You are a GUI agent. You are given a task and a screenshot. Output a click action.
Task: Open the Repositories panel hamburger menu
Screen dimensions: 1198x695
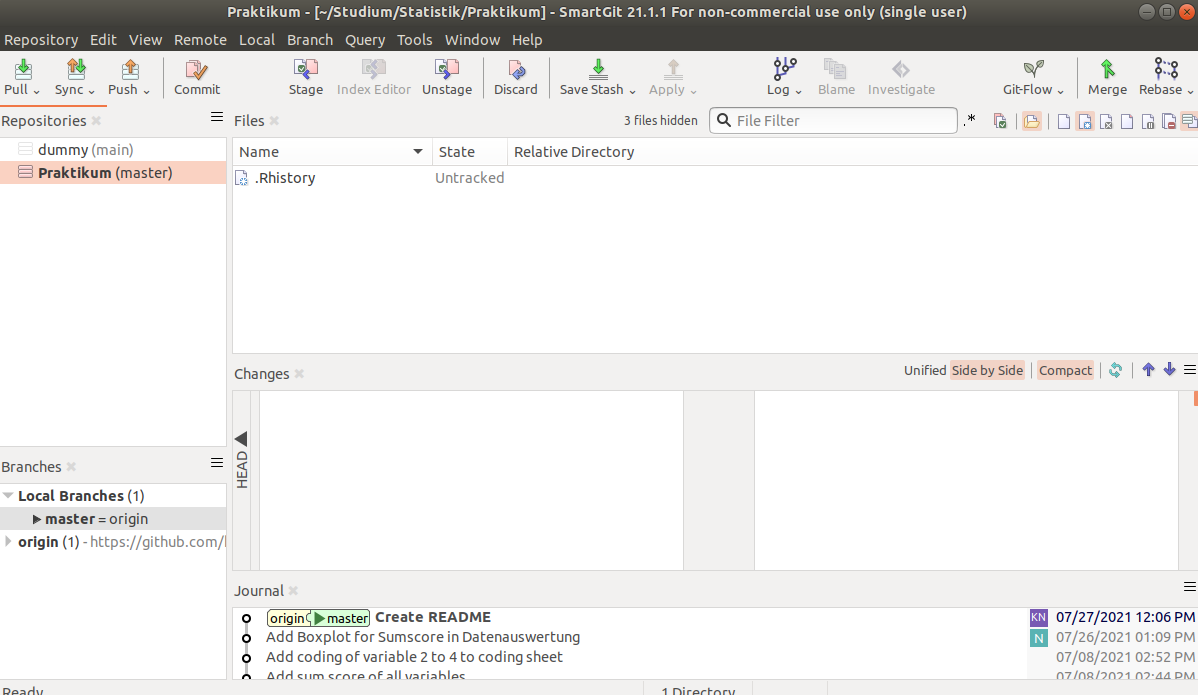point(217,117)
